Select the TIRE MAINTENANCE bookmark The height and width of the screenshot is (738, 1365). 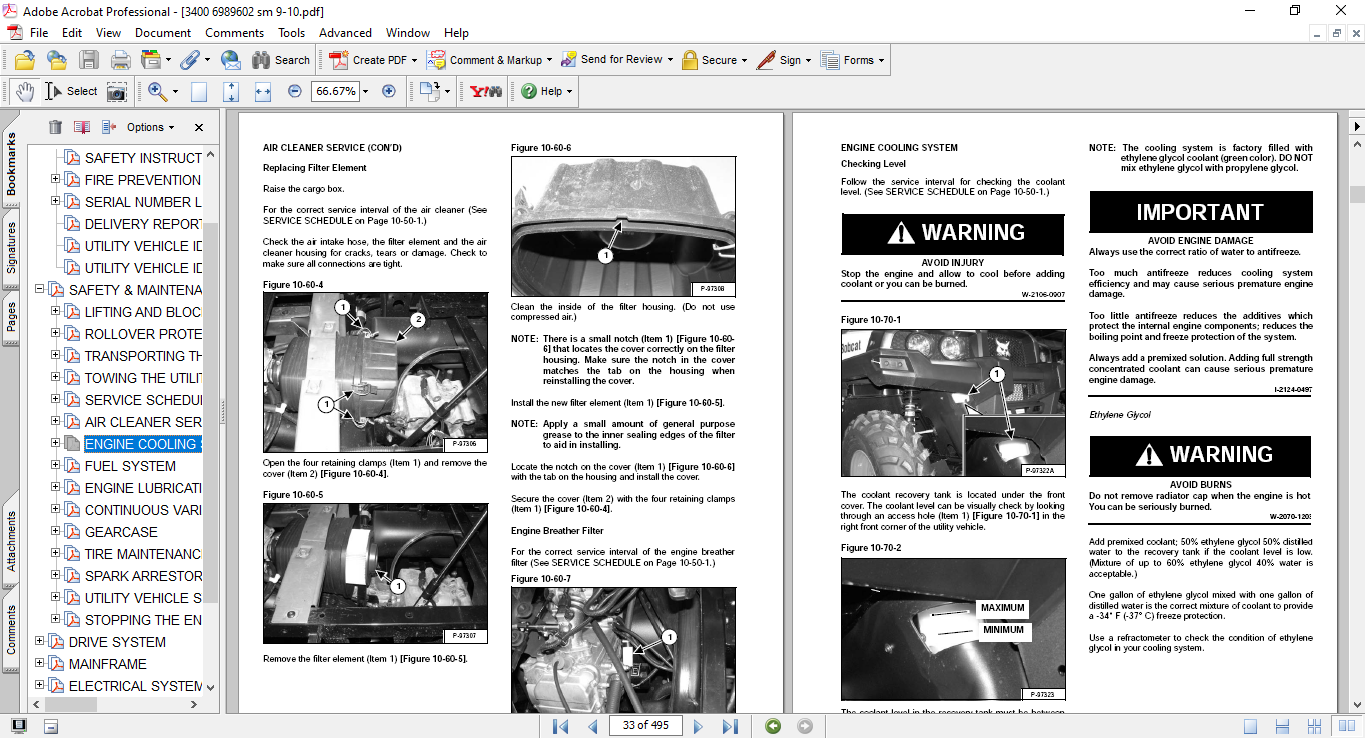[143, 554]
